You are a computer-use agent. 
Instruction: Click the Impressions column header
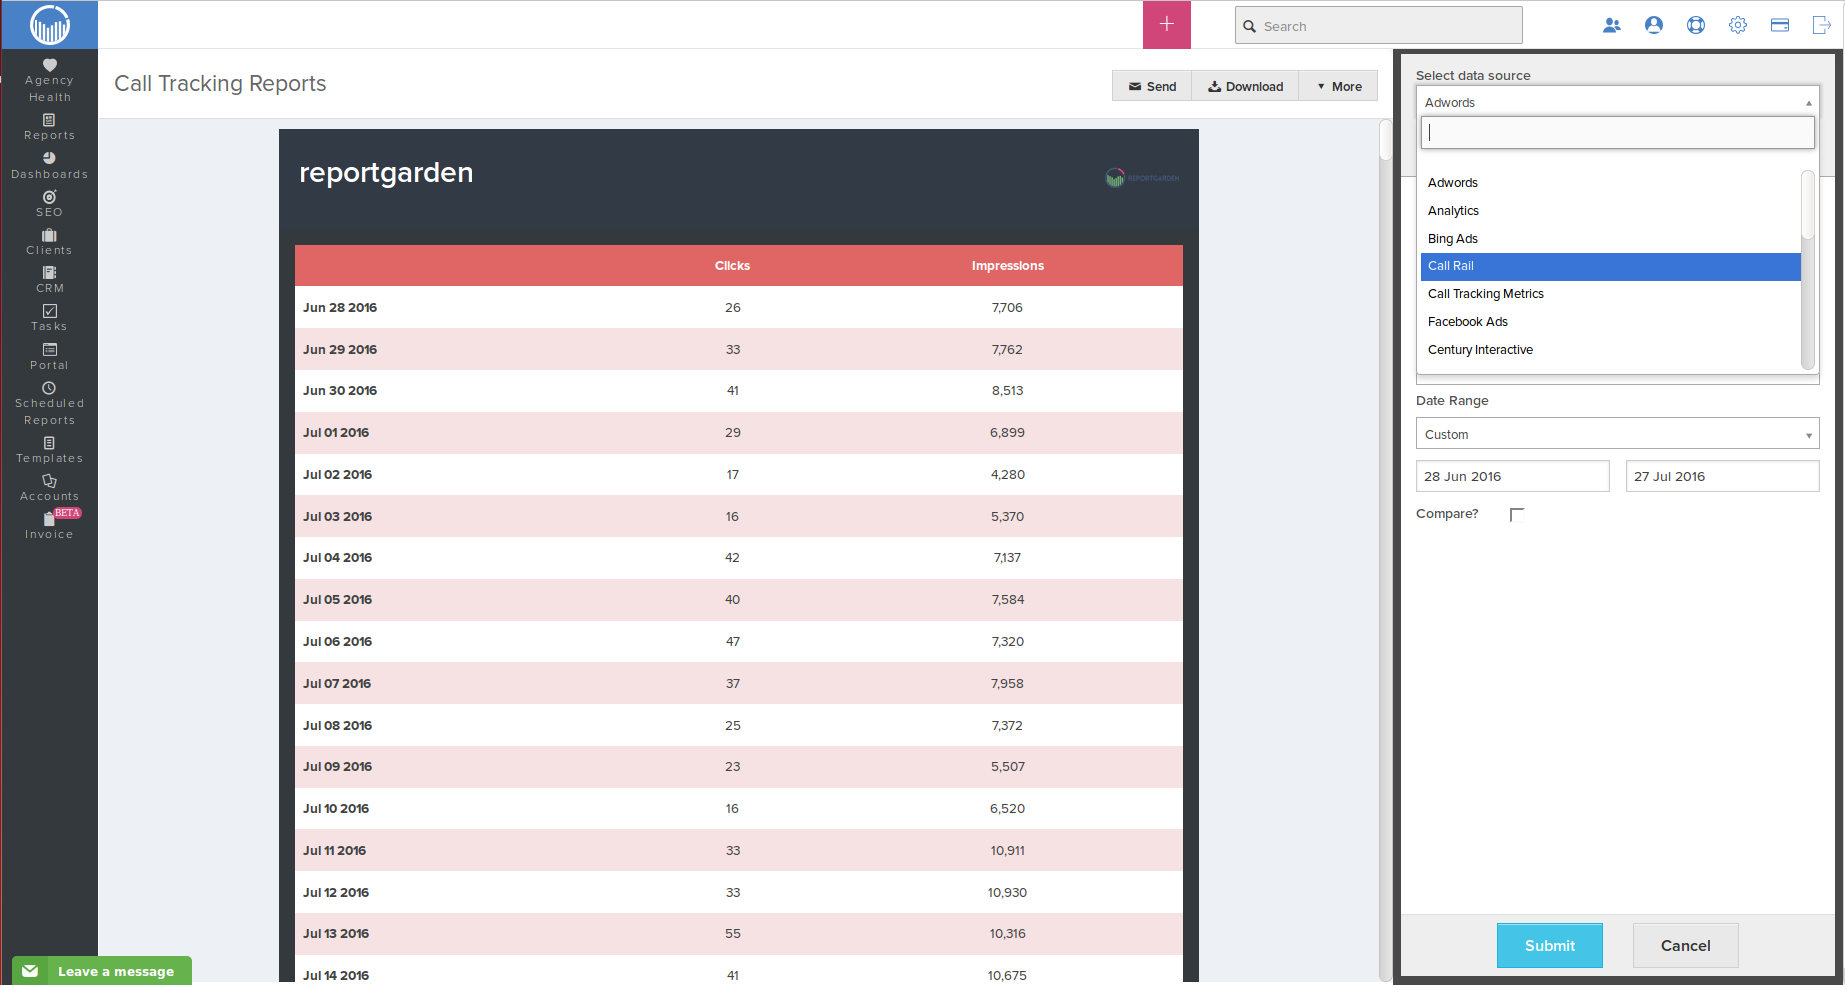tap(1008, 266)
